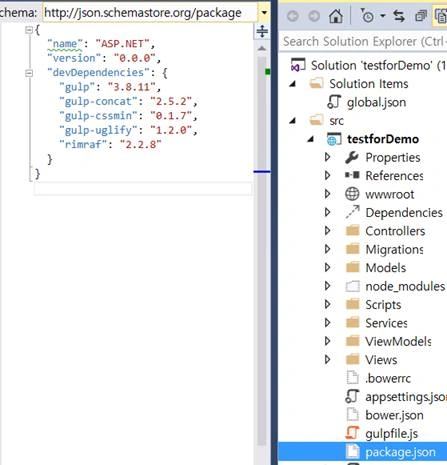Click the Forward navigation arrow in Solution Explorer

pyautogui.click(x=314, y=16)
